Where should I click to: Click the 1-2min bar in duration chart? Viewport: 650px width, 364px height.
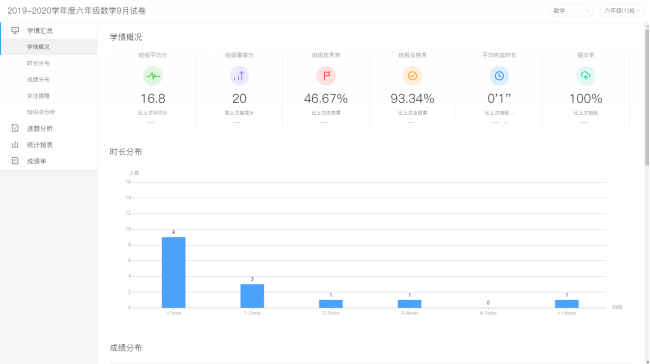click(252, 296)
